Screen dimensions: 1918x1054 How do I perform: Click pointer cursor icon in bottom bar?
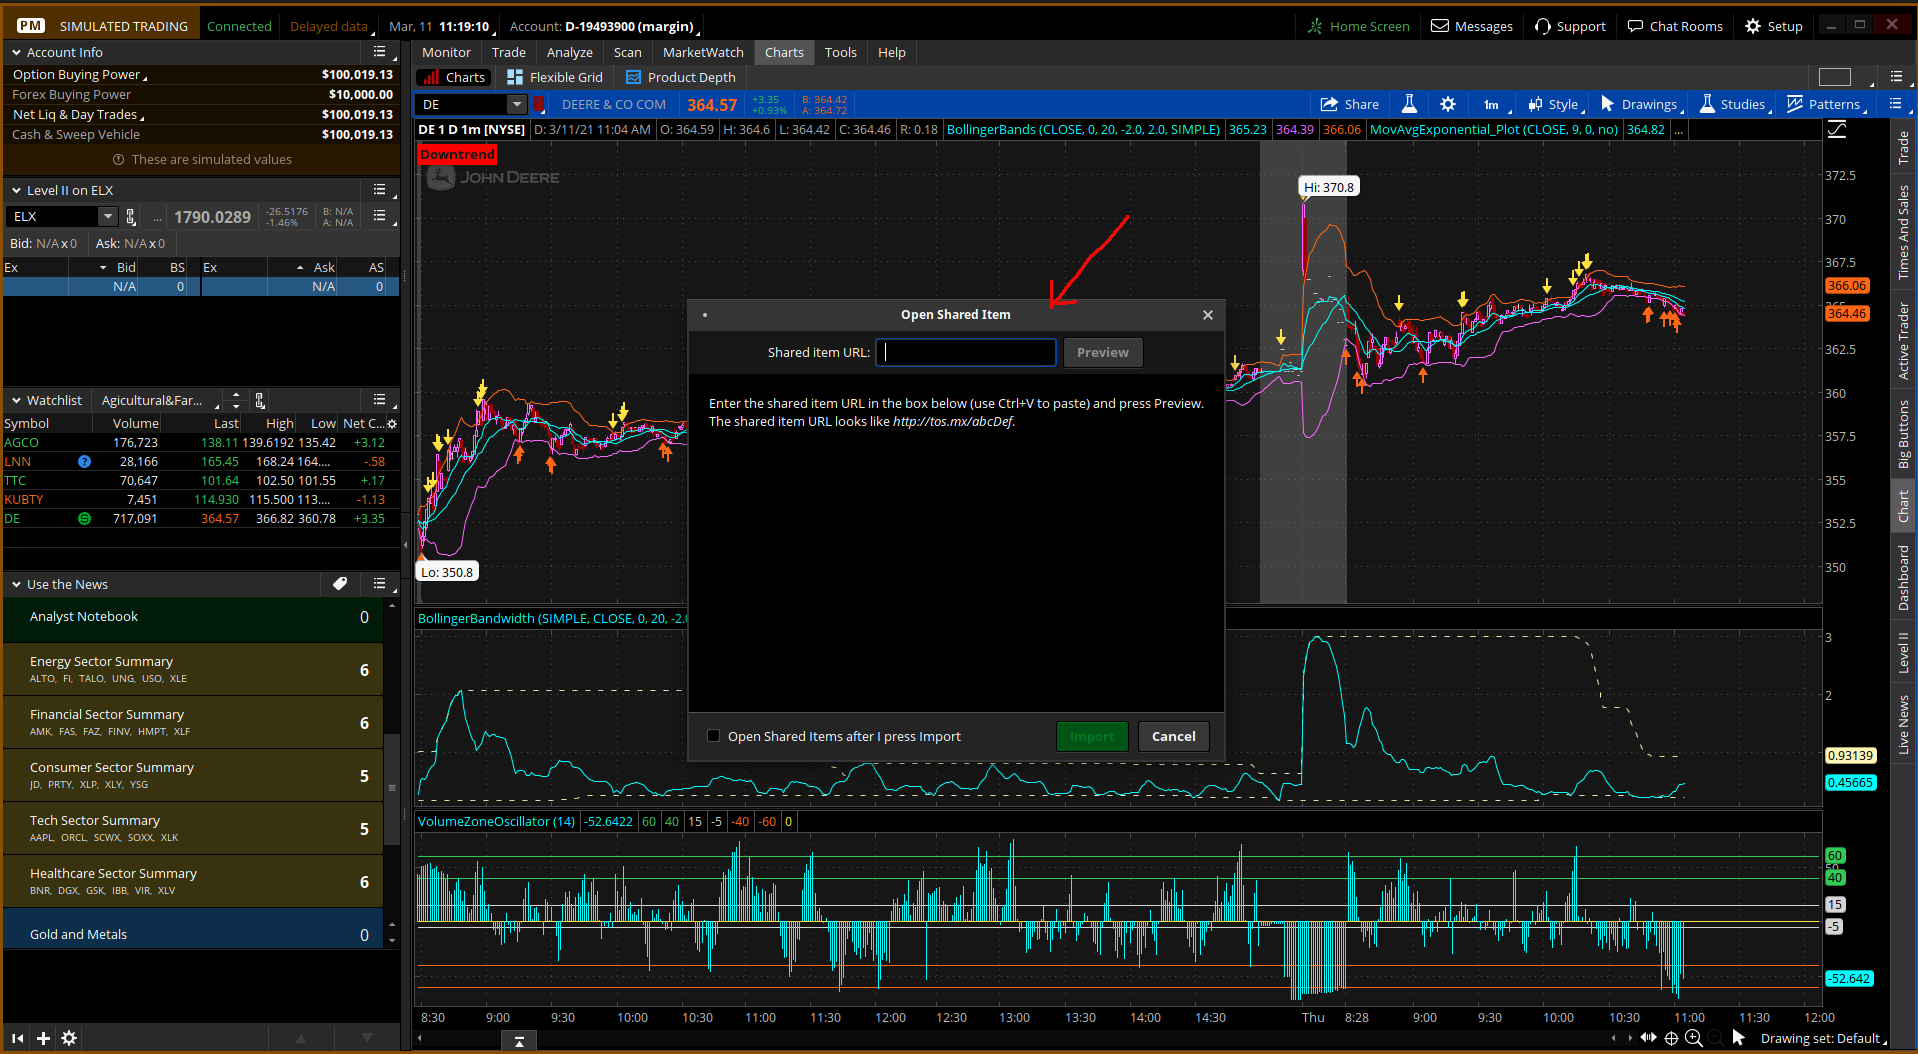point(1738,1038)
